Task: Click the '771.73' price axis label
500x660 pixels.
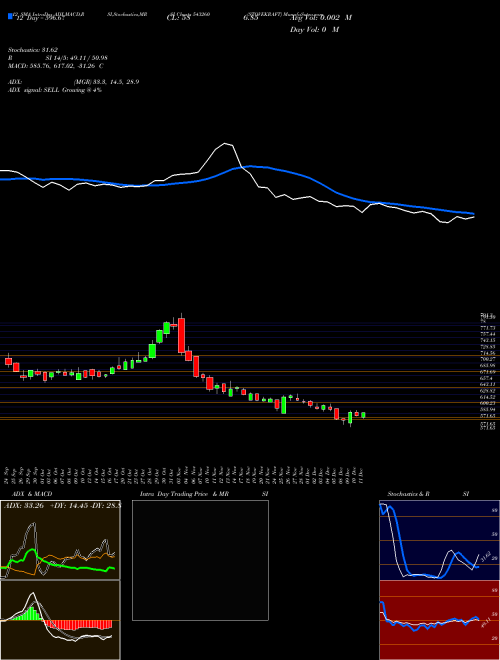Action: [x=488, y=327]
